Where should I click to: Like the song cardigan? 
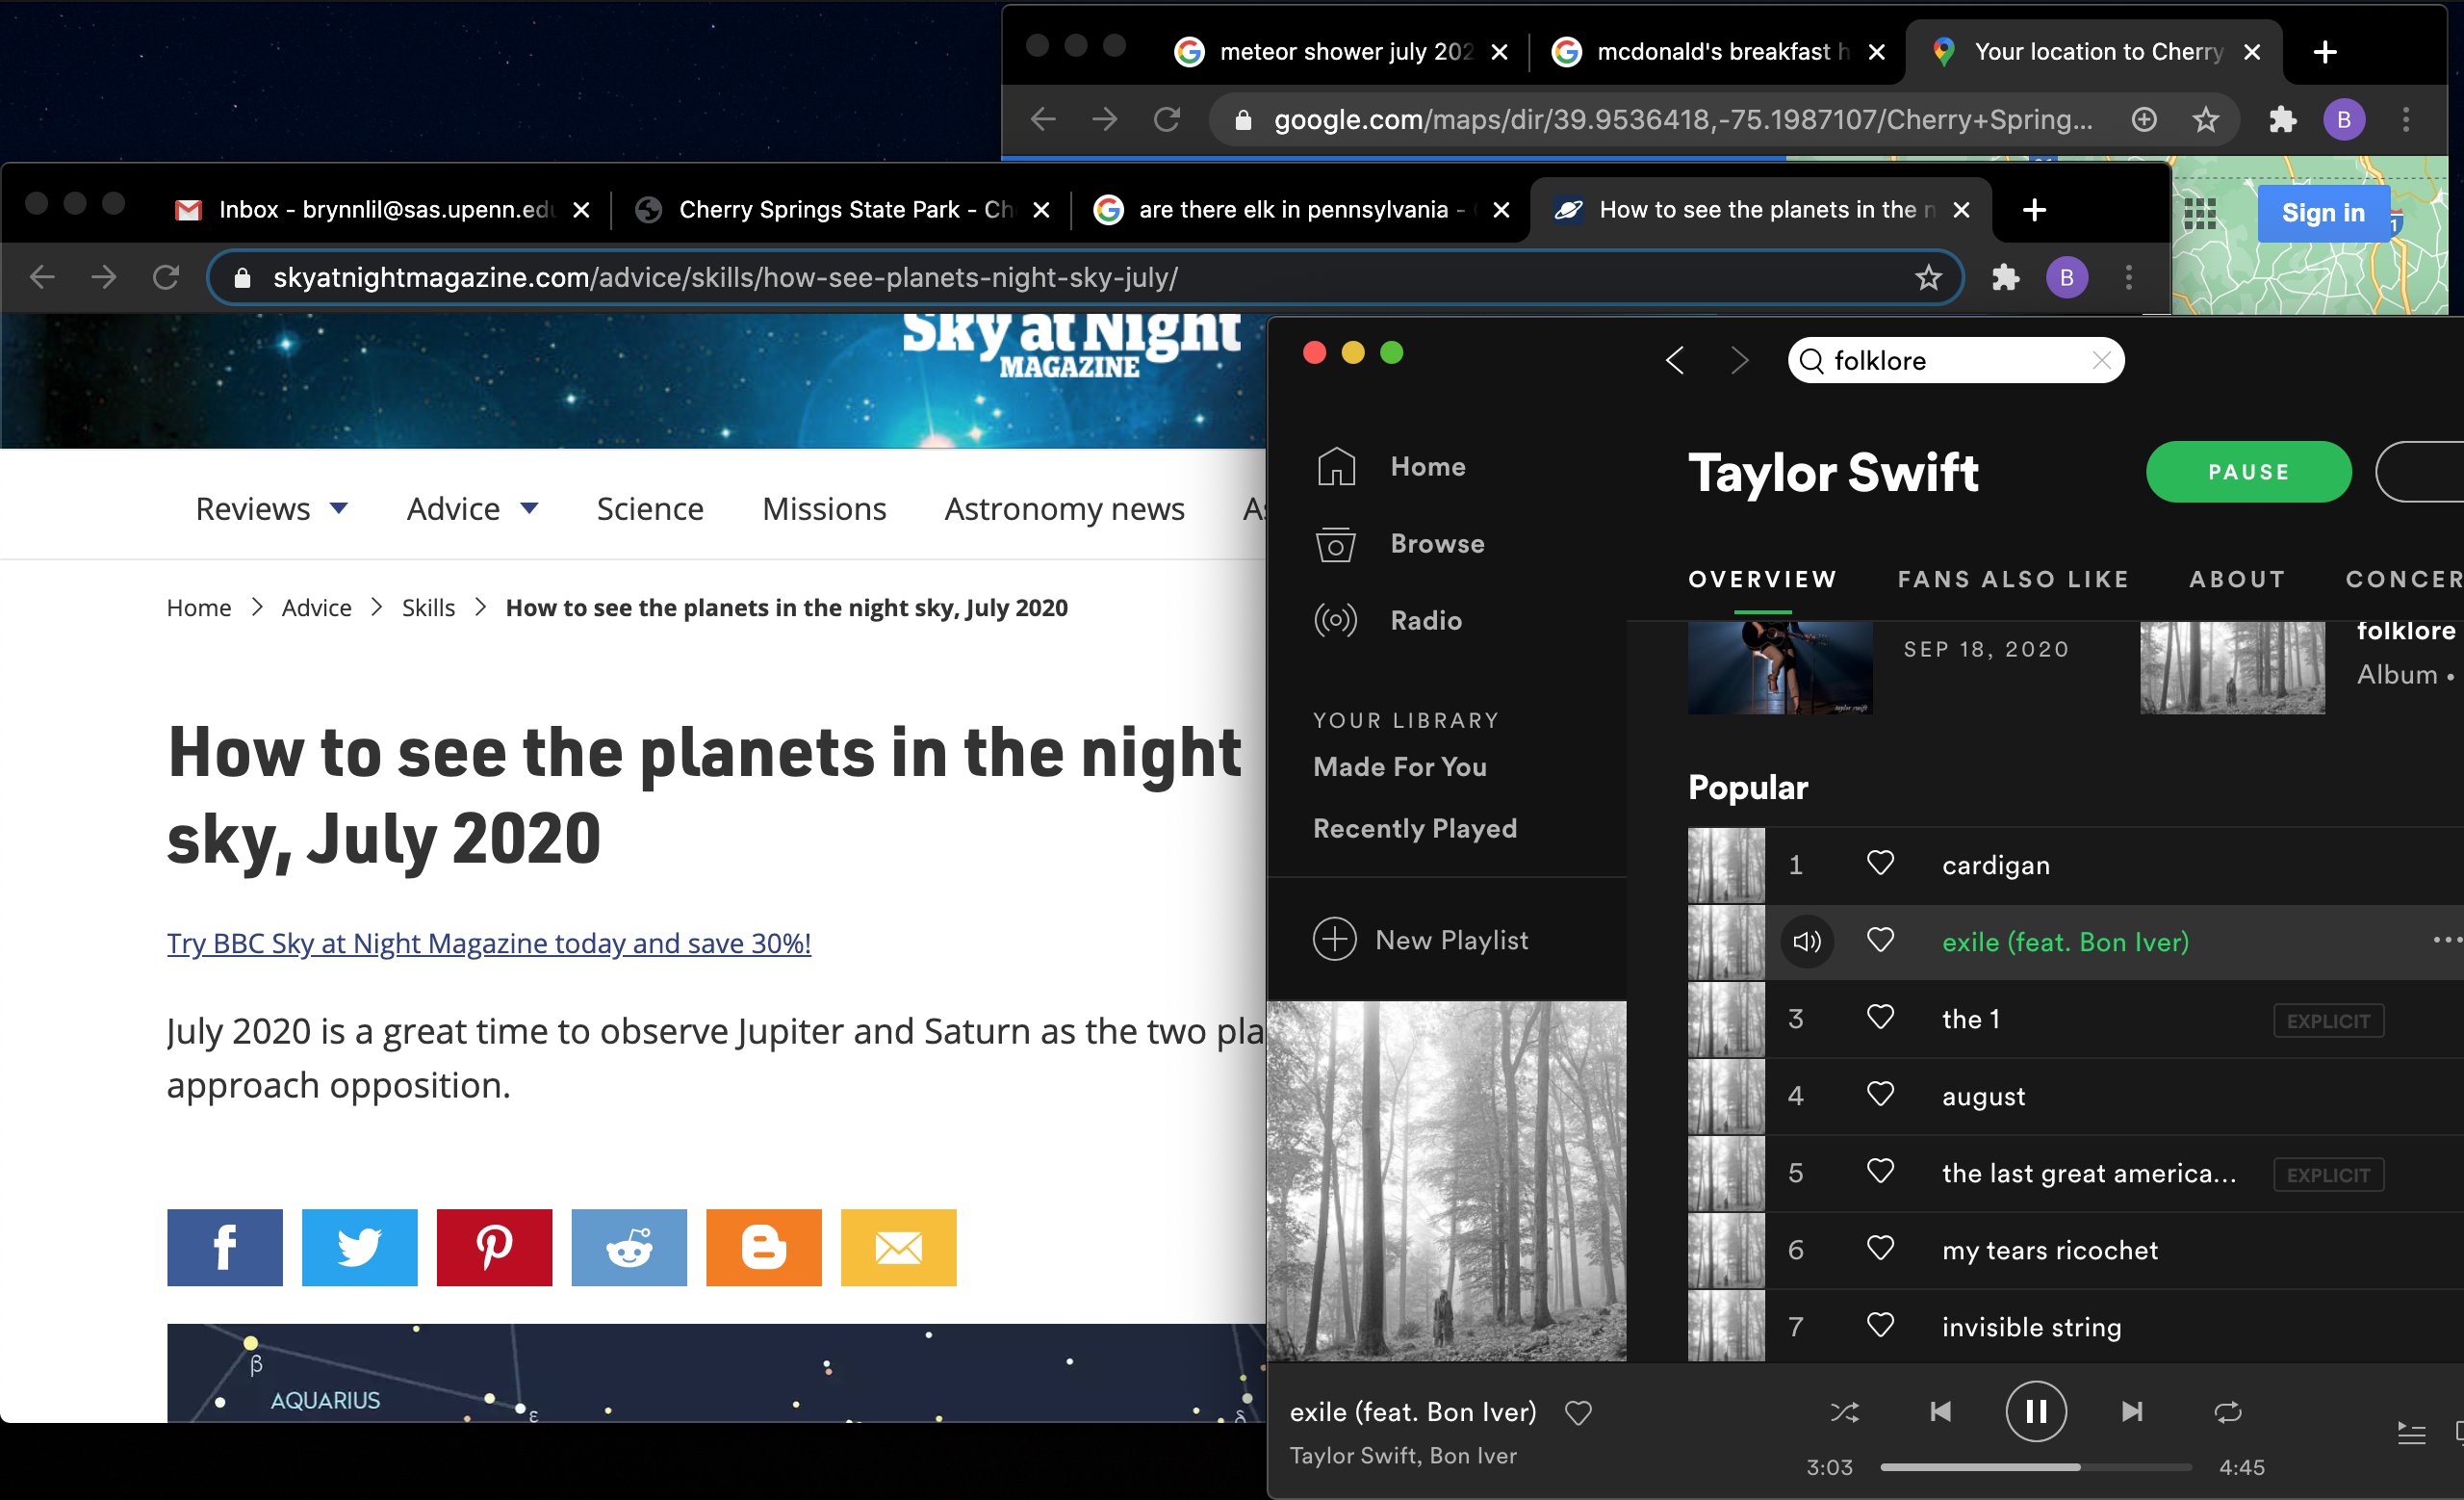1881,863
